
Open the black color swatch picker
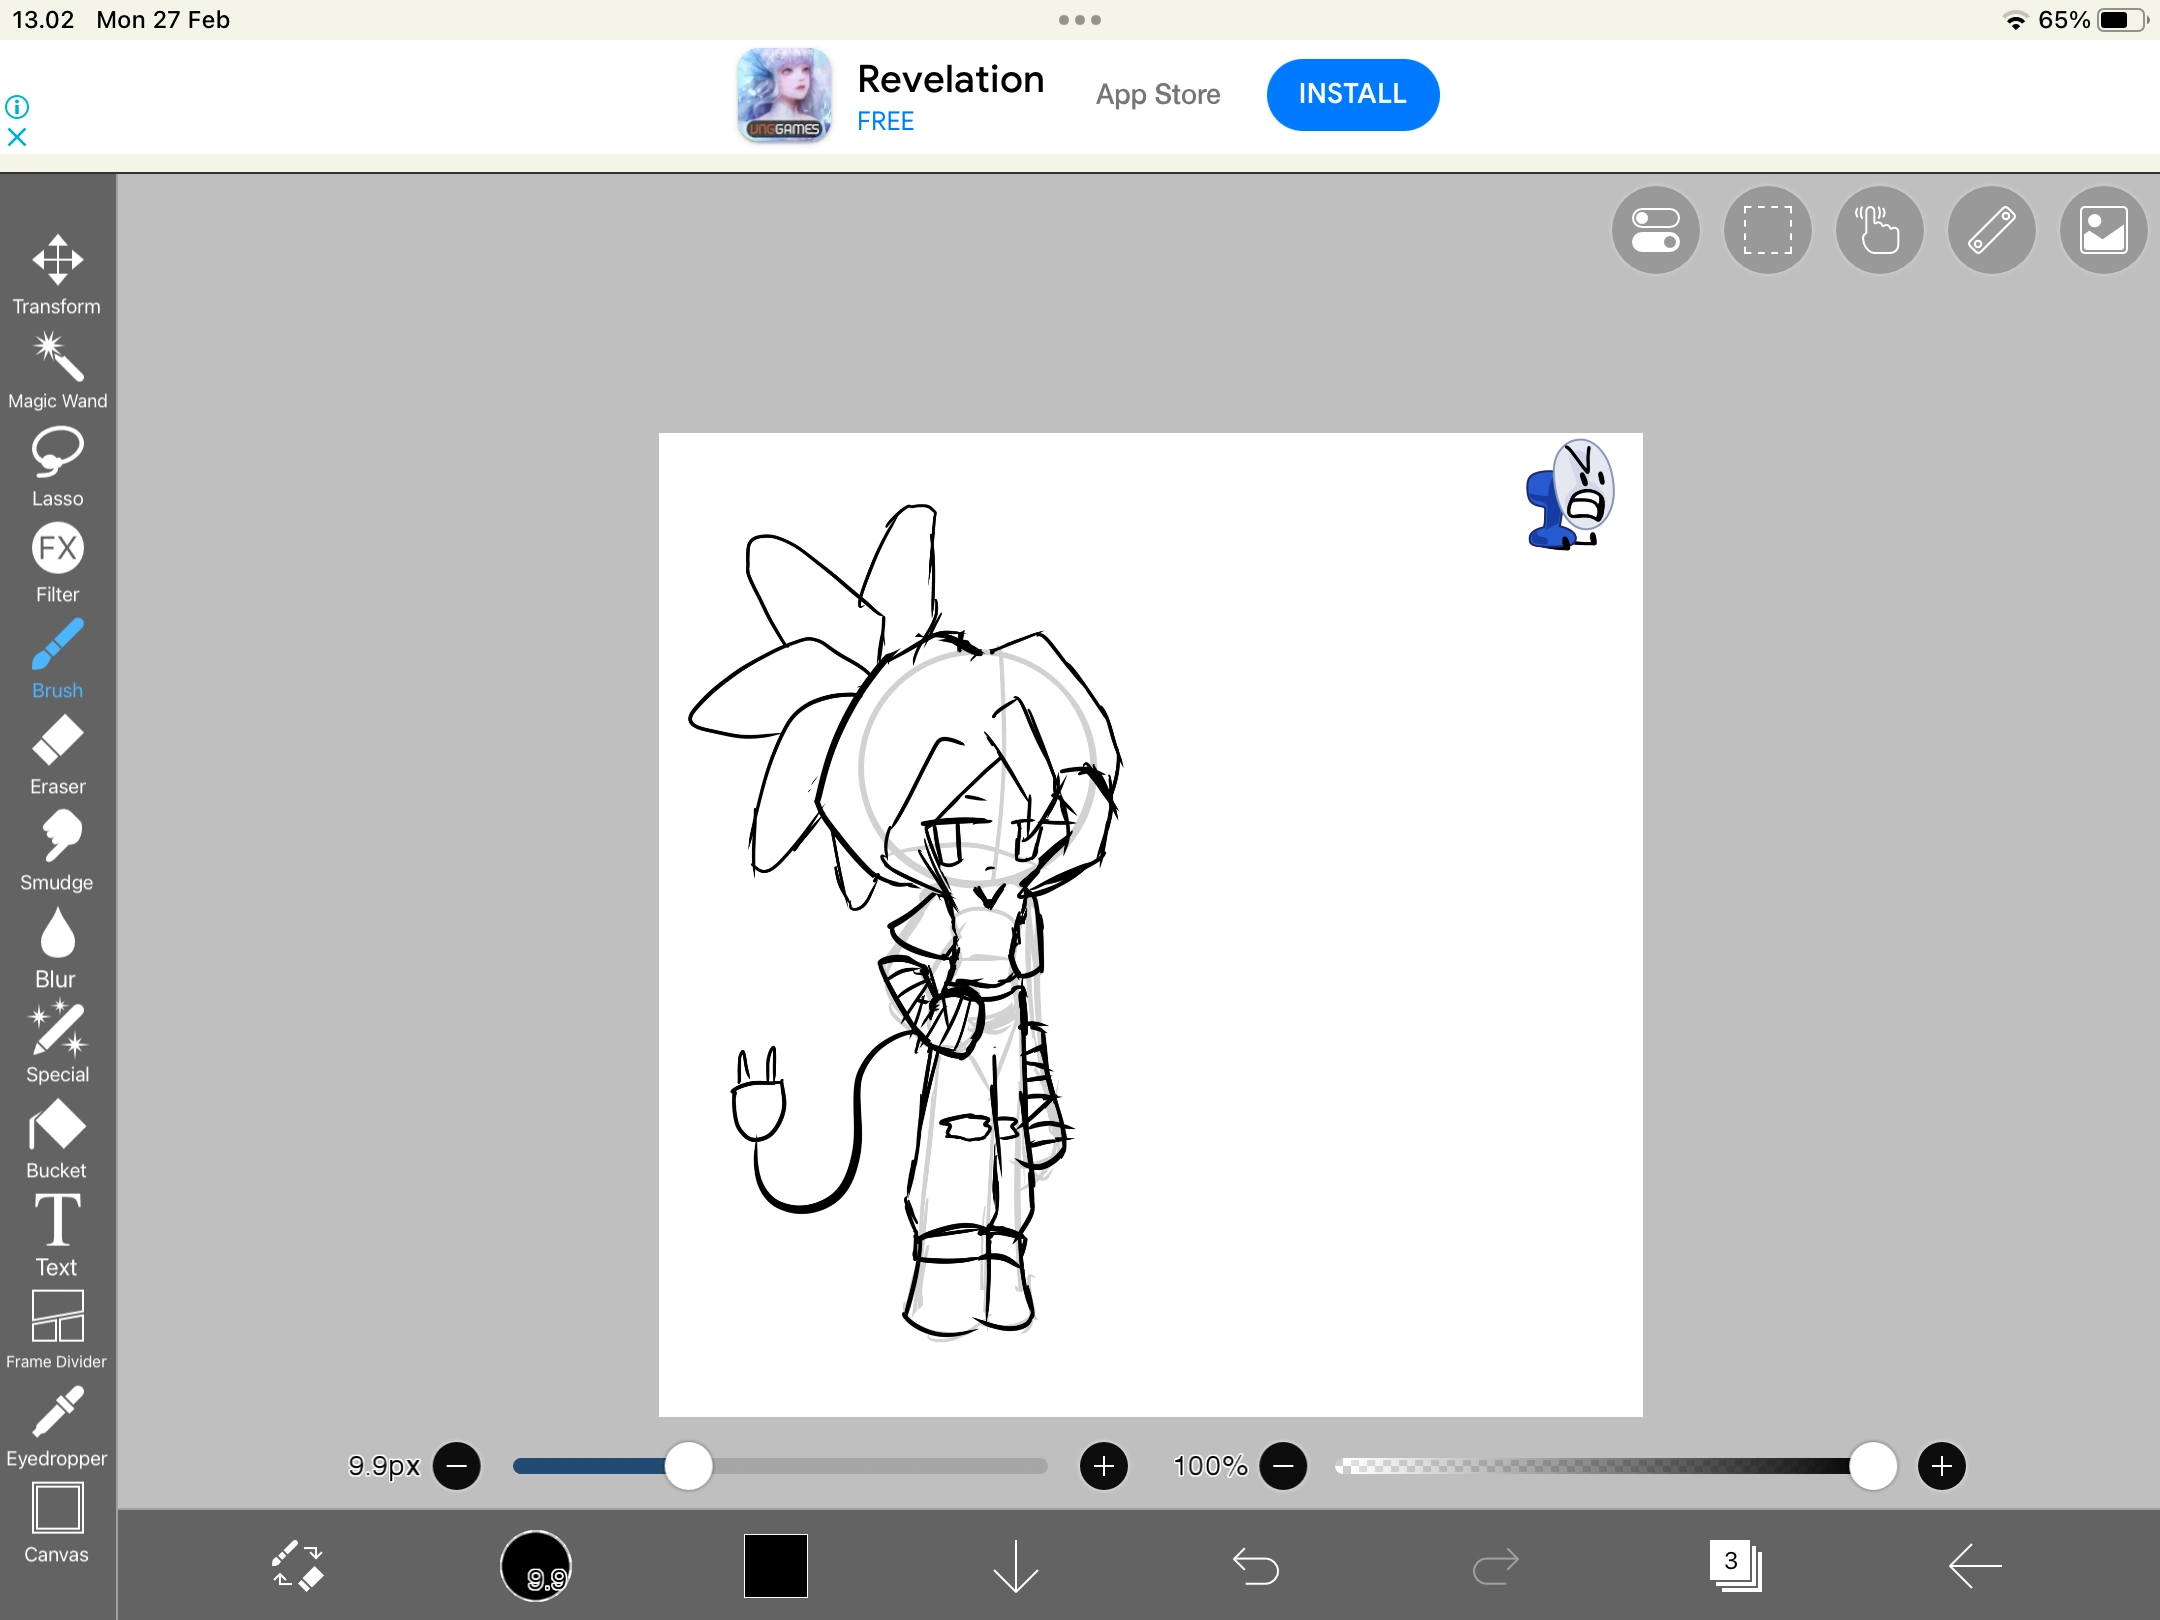[x=774, y=1565]
